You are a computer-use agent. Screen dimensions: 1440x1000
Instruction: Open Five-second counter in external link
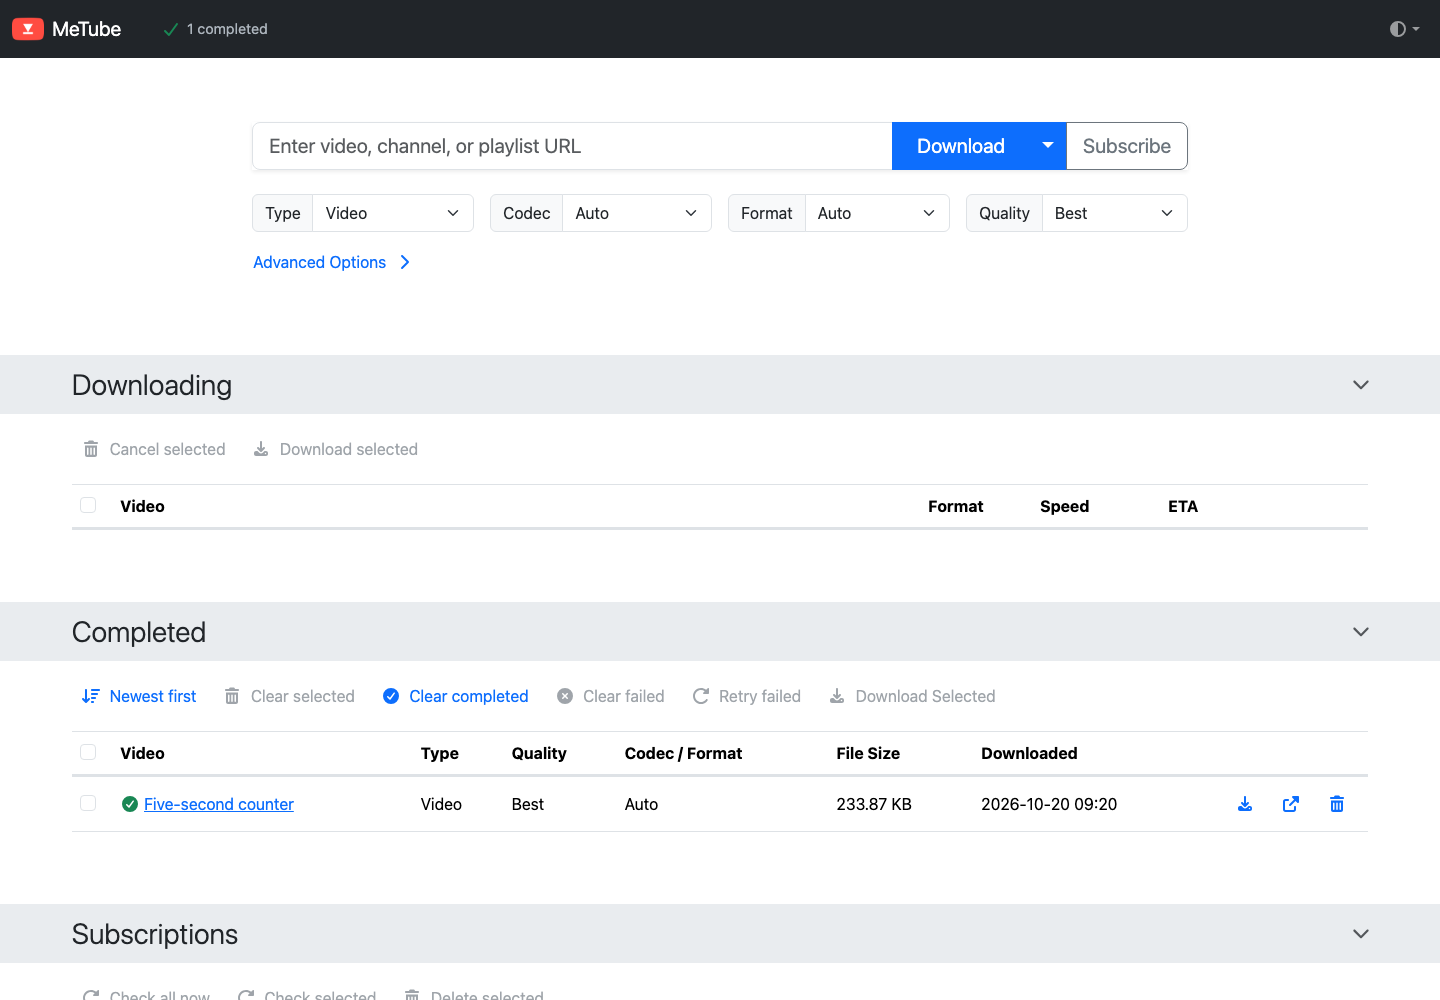[x=1291, y=804]
